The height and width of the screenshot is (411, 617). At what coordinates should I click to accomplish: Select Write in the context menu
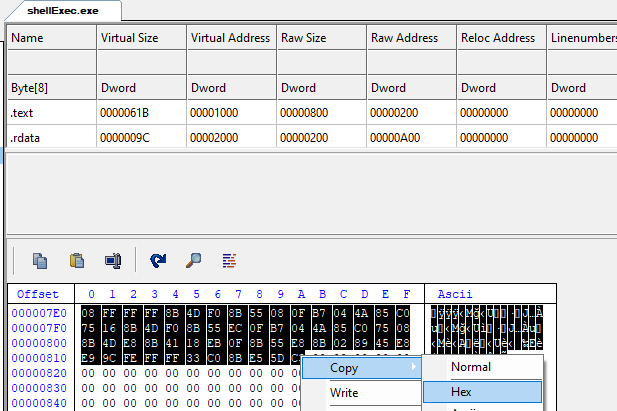point(362,393)
